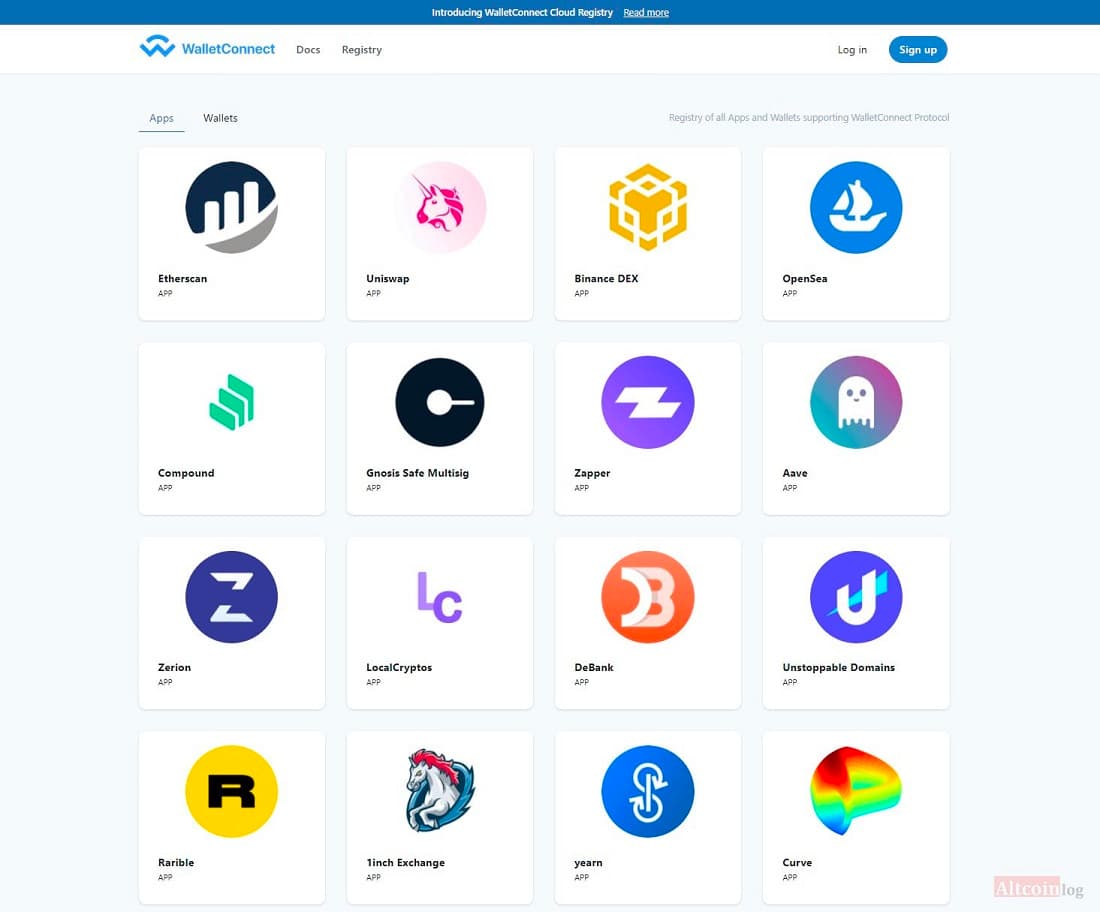Click the Gnosis Safe Multisig label

click(417, 473)
